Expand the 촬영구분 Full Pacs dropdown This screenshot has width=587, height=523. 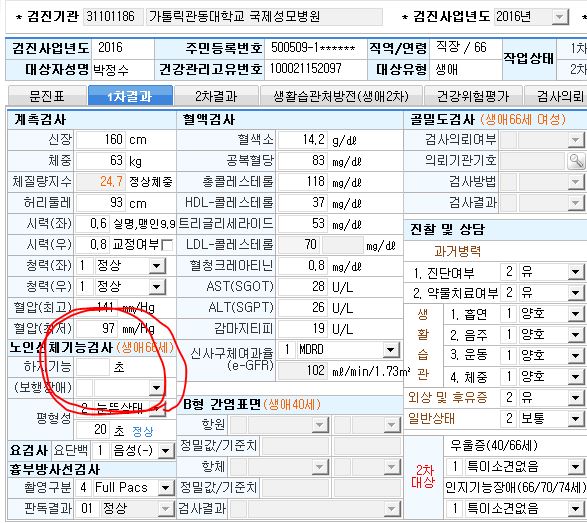coord(165,488)
